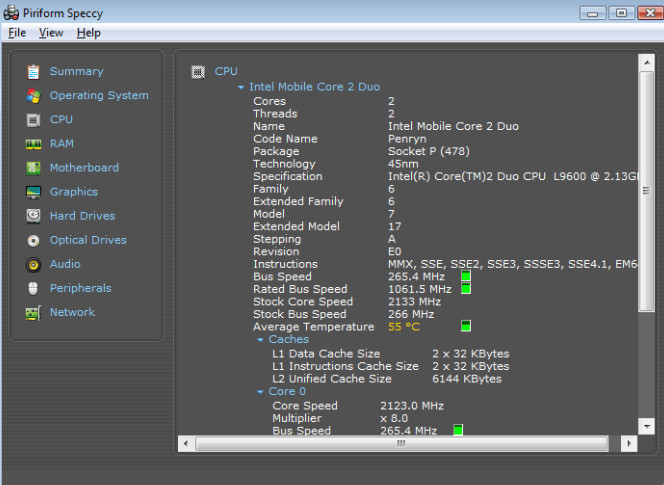Click the vertical scrollbar down arrow
664x485 pixels.
[x=647, y=426]
